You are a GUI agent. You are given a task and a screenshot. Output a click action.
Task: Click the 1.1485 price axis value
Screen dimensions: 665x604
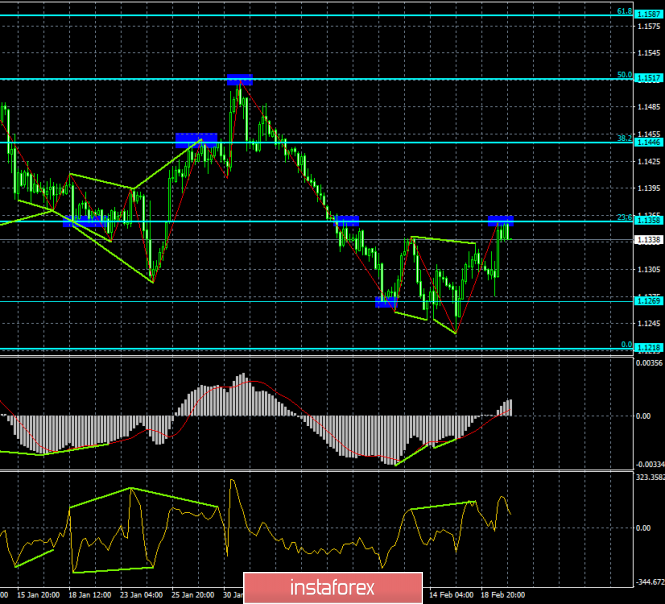pos(649,107)
